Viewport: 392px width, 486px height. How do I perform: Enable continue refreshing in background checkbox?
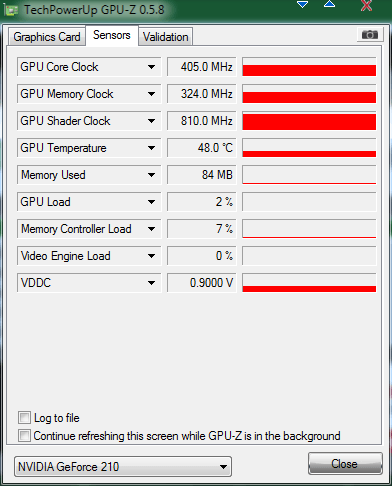coord(24,436)
